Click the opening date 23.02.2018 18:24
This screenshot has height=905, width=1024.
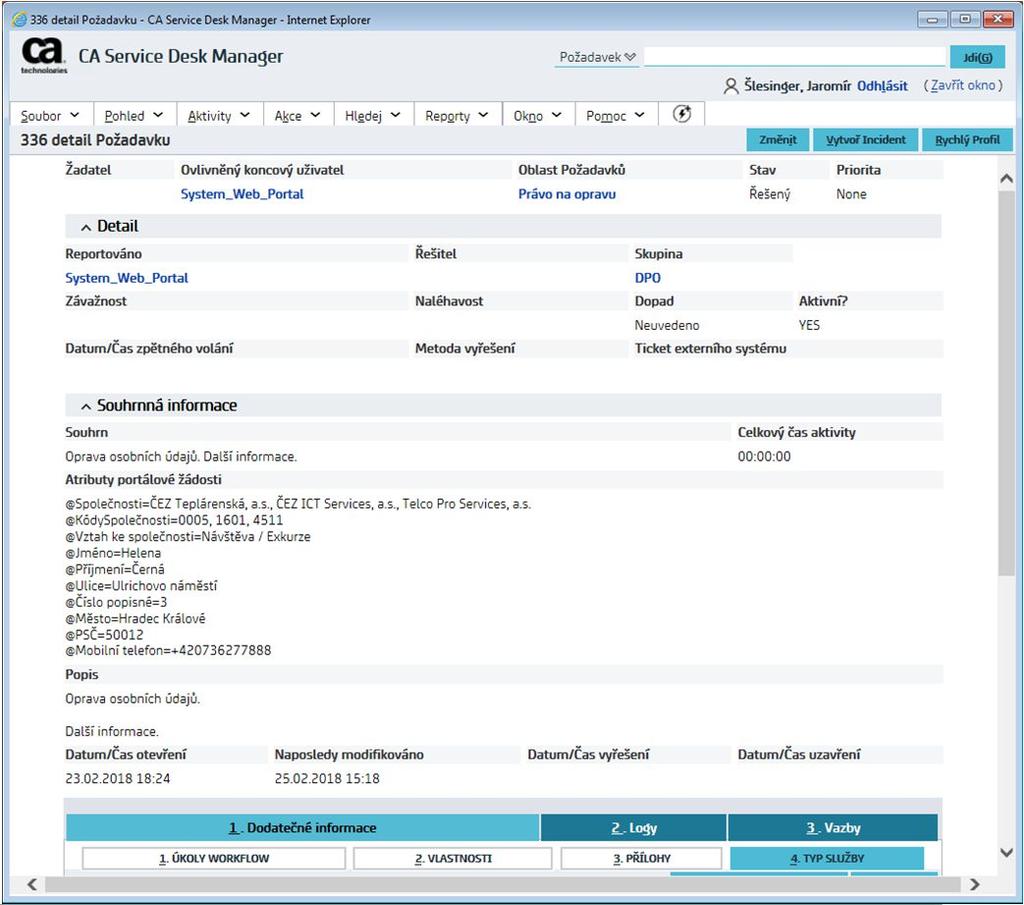(x=118, y=778)
